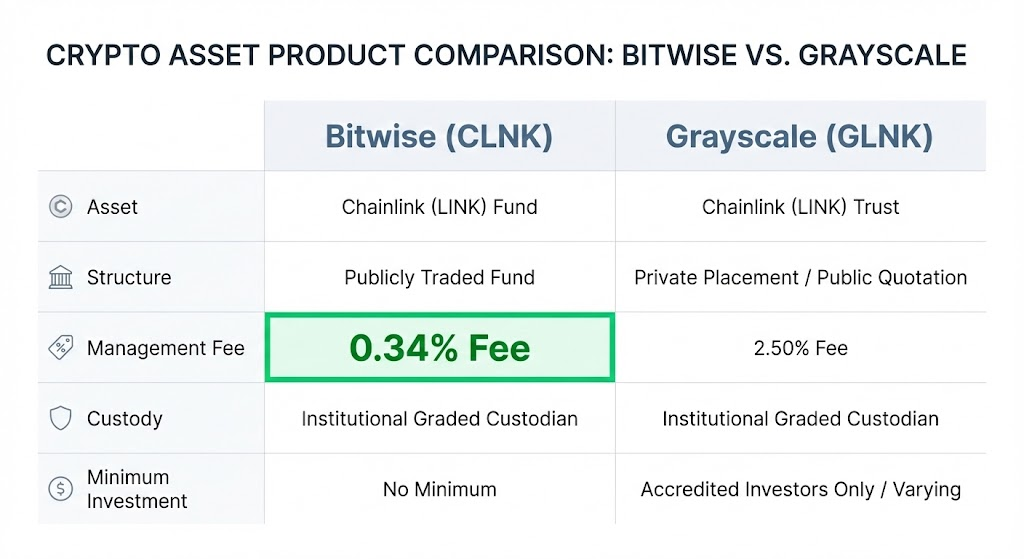This screenshot has height=559, width=1024.
Task: Click the dollar coin icon beside Minimum Investment
Action: (x=61, y=489)
